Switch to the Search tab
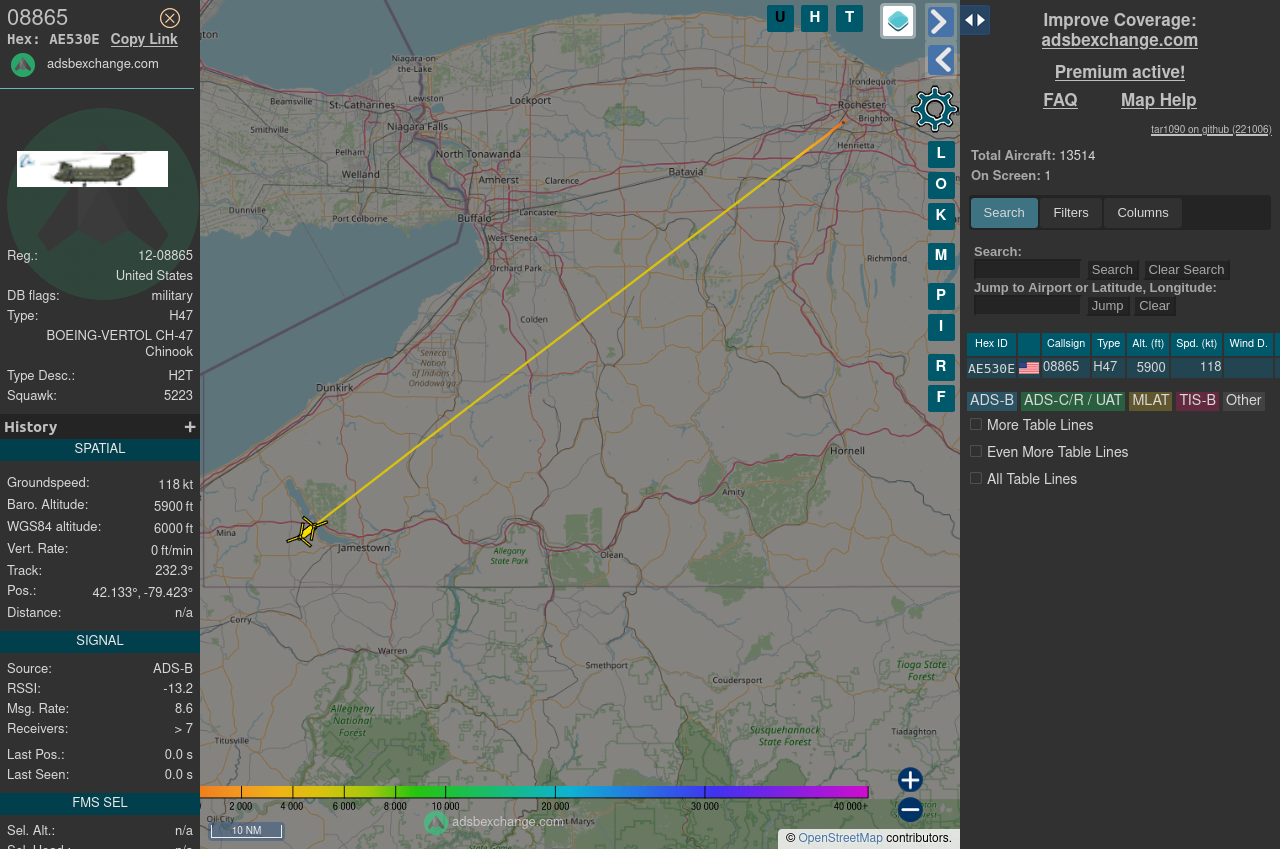Viewport: 1280px width, 849px height. click(x=1004, y=213)
